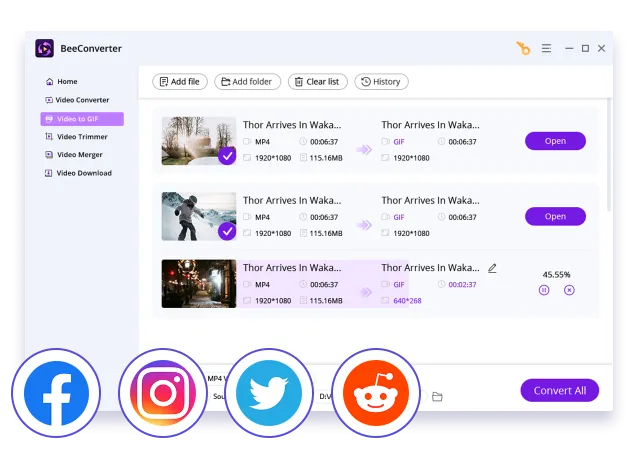Click the third row source title text

(x=292, y=268)
